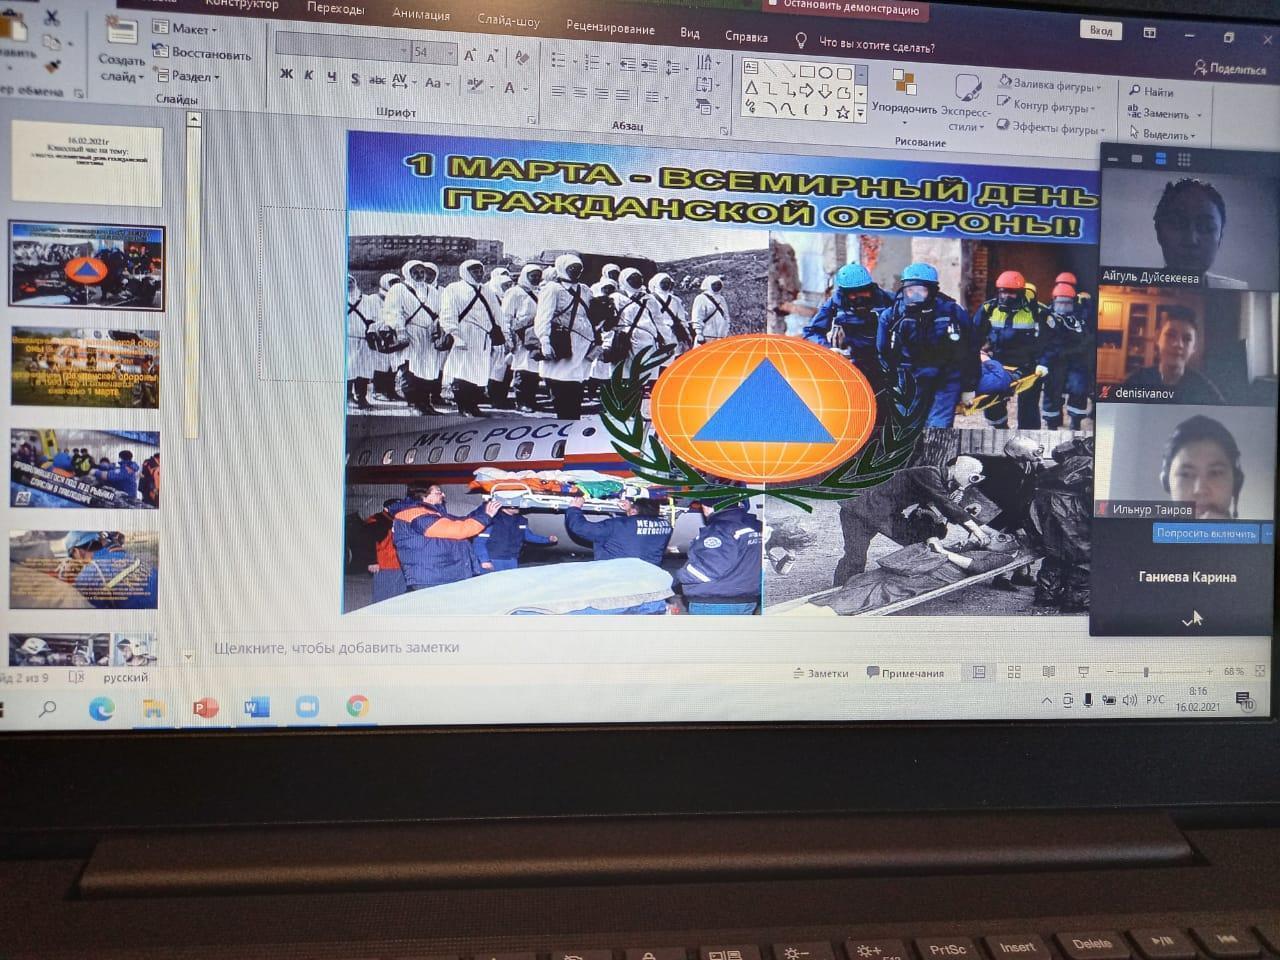The height and width of the screenshot is (960, 1280).
Task: Open Google Chrome from the taskbar
Action: 357,707
